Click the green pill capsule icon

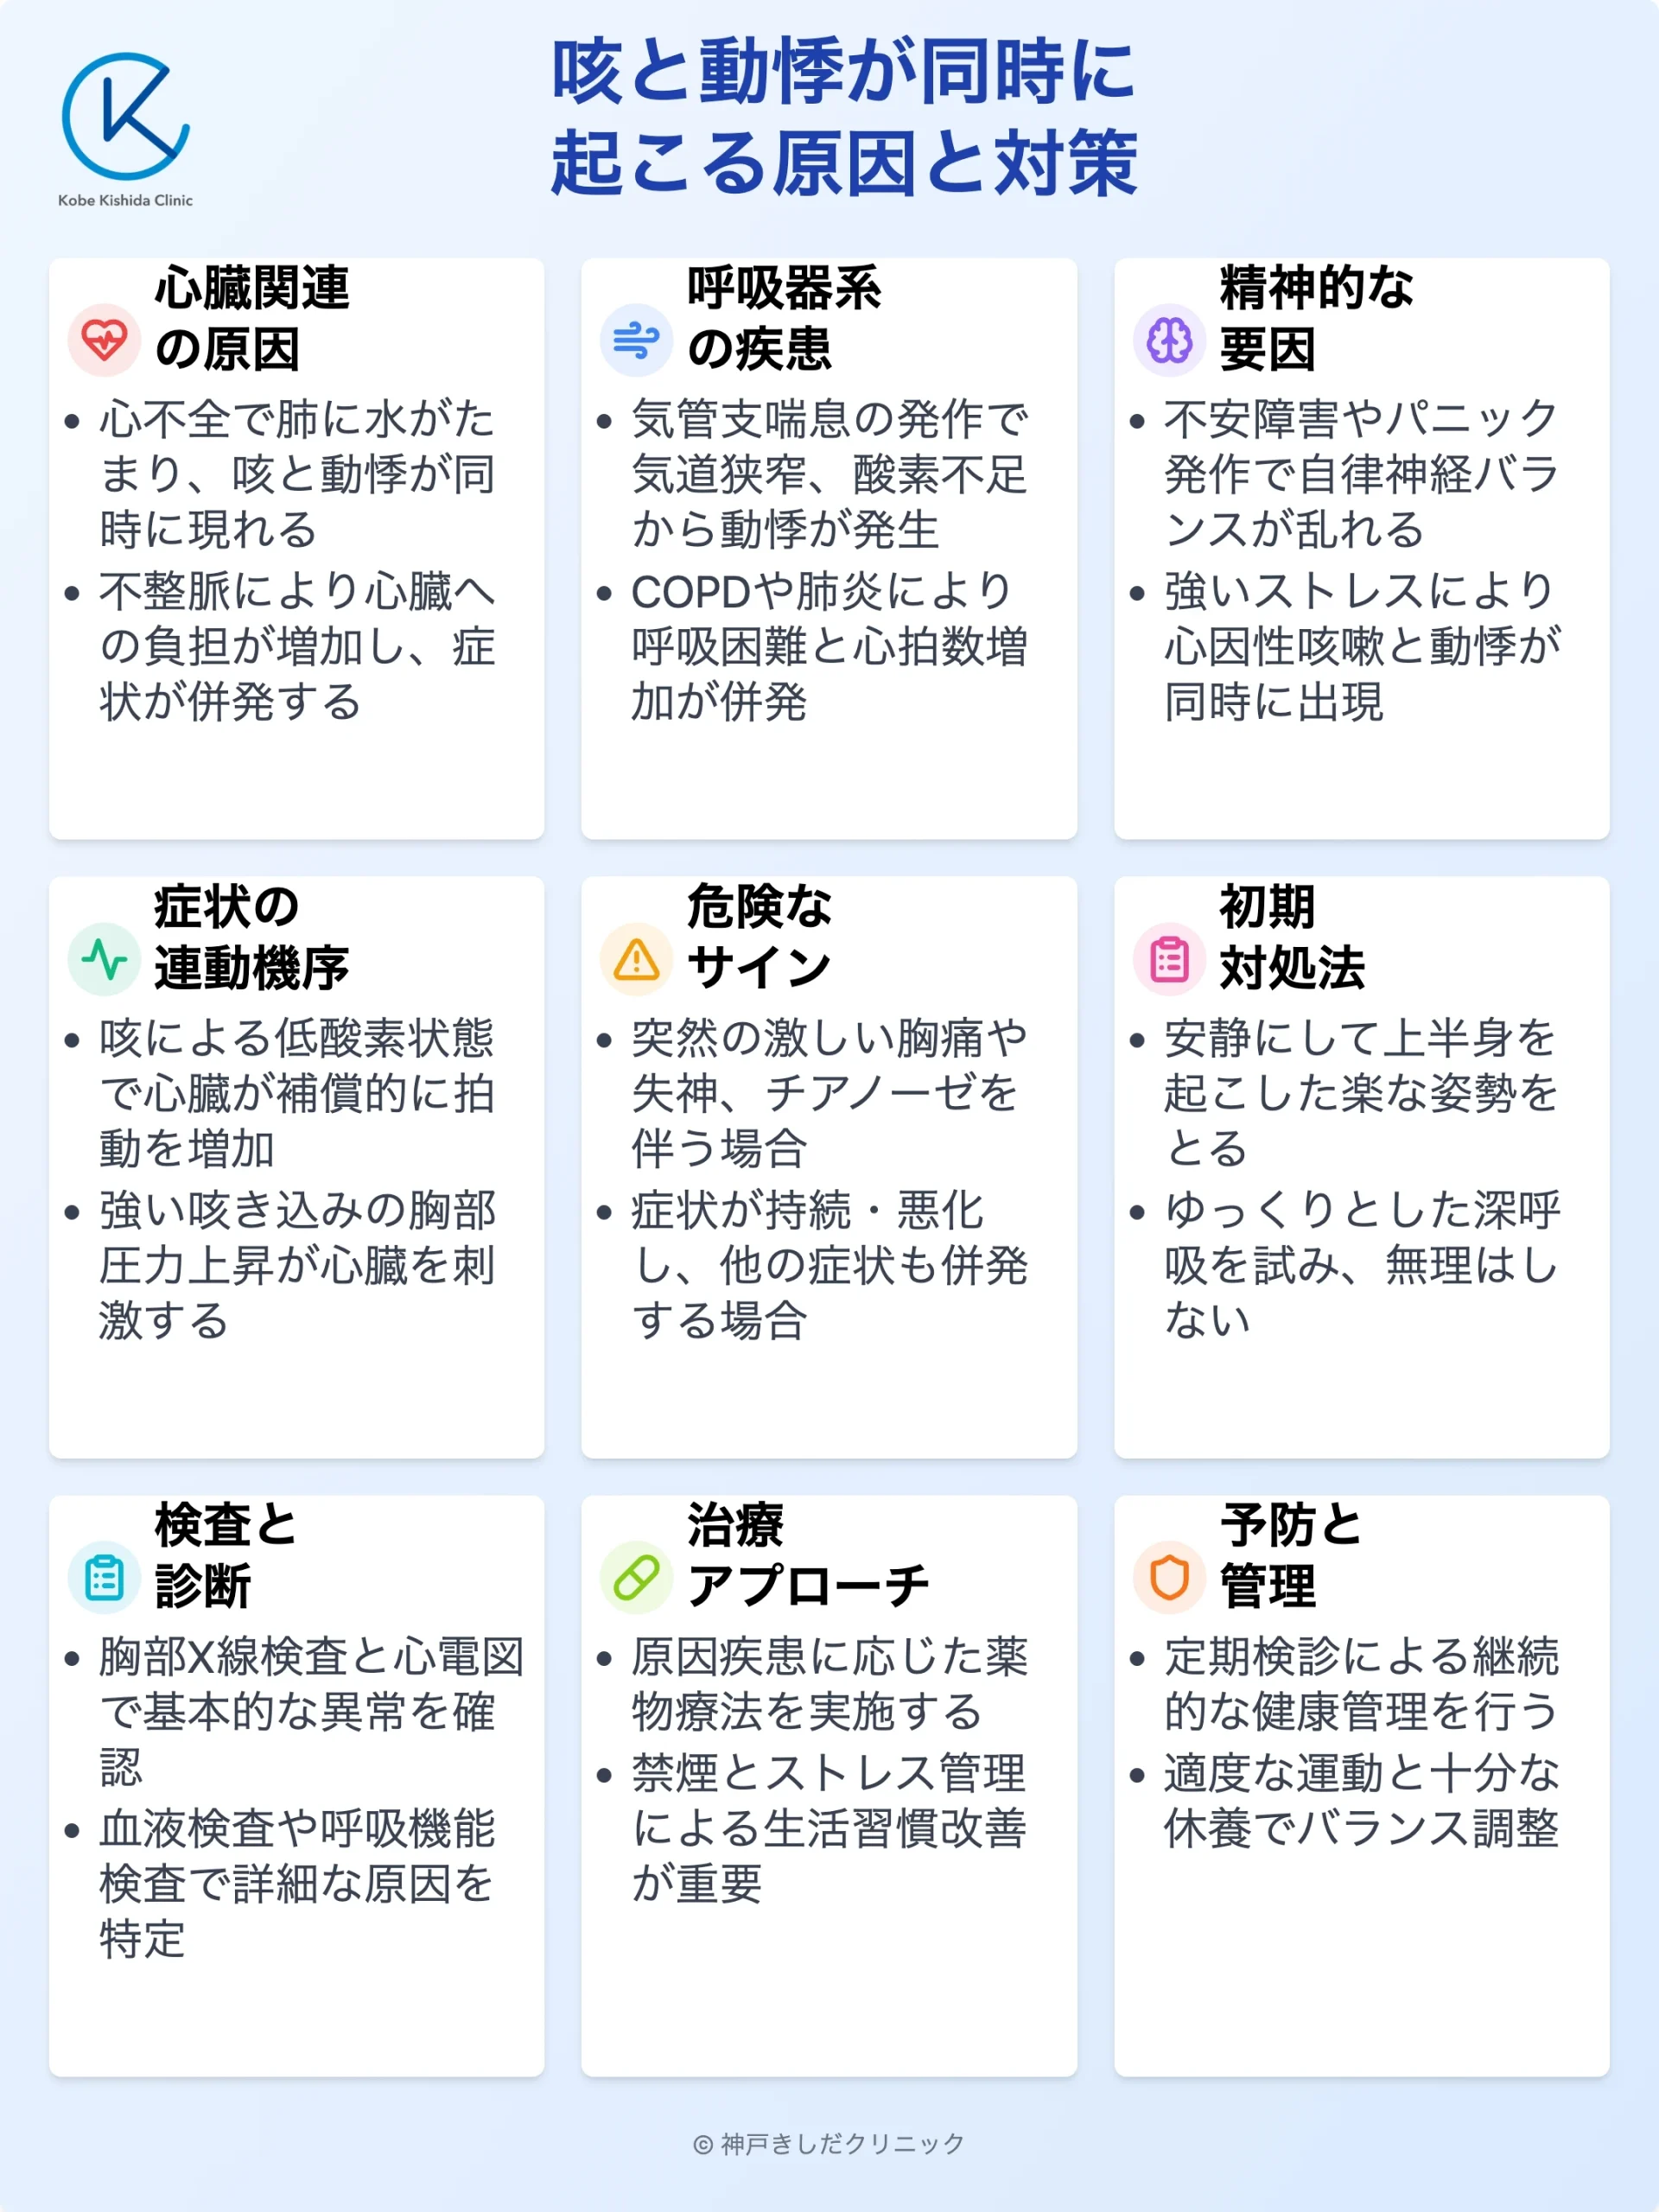[636, 1578]
